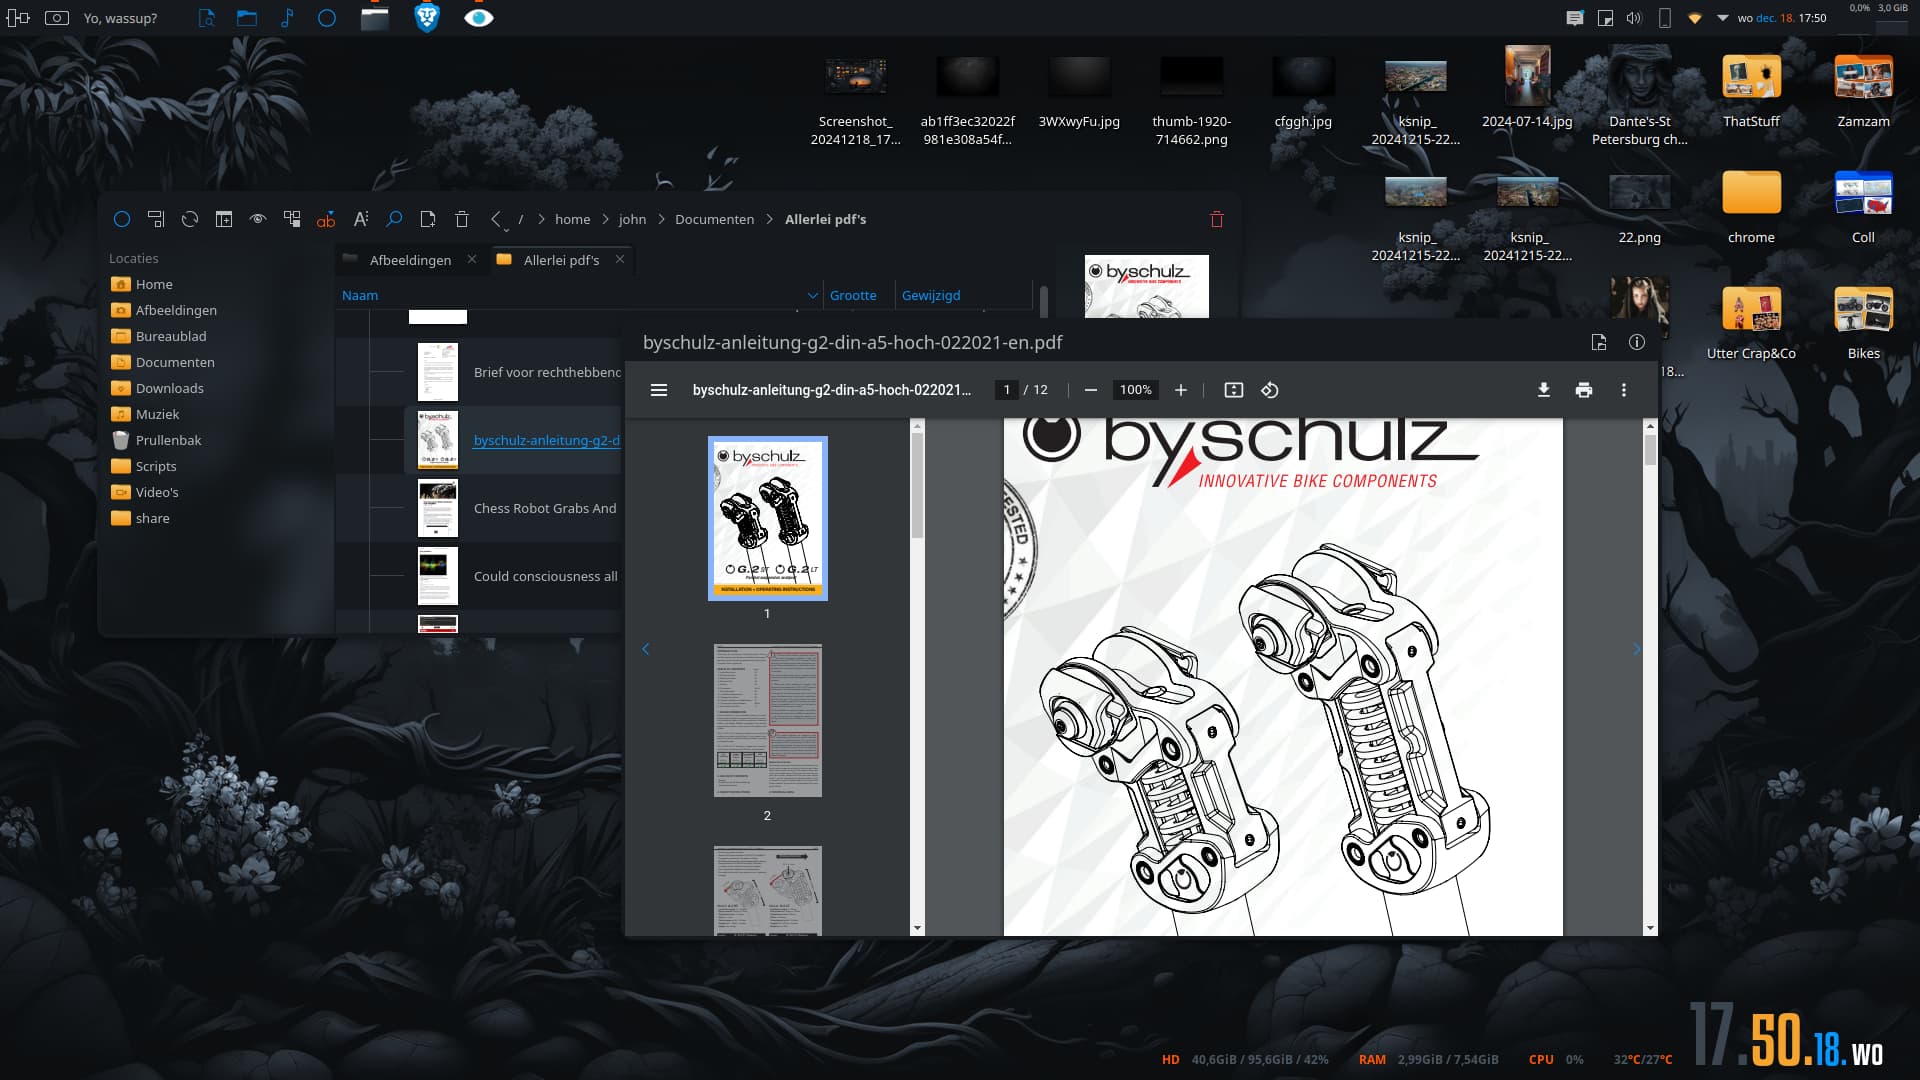Toggle the PDF viewer sidebar hamburger menu

coord(658,390)
